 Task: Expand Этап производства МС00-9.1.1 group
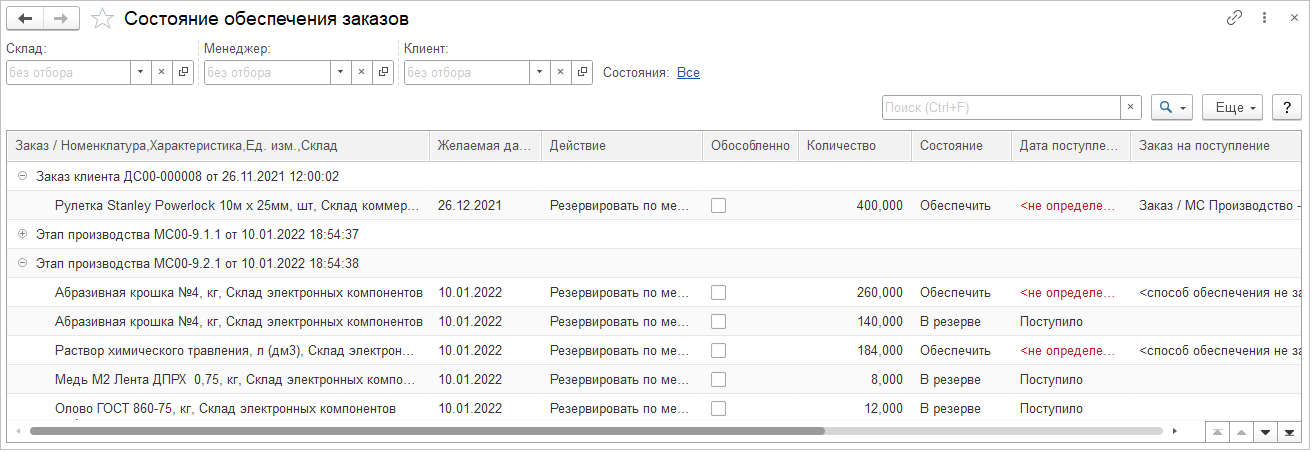(x=22, y=234)
